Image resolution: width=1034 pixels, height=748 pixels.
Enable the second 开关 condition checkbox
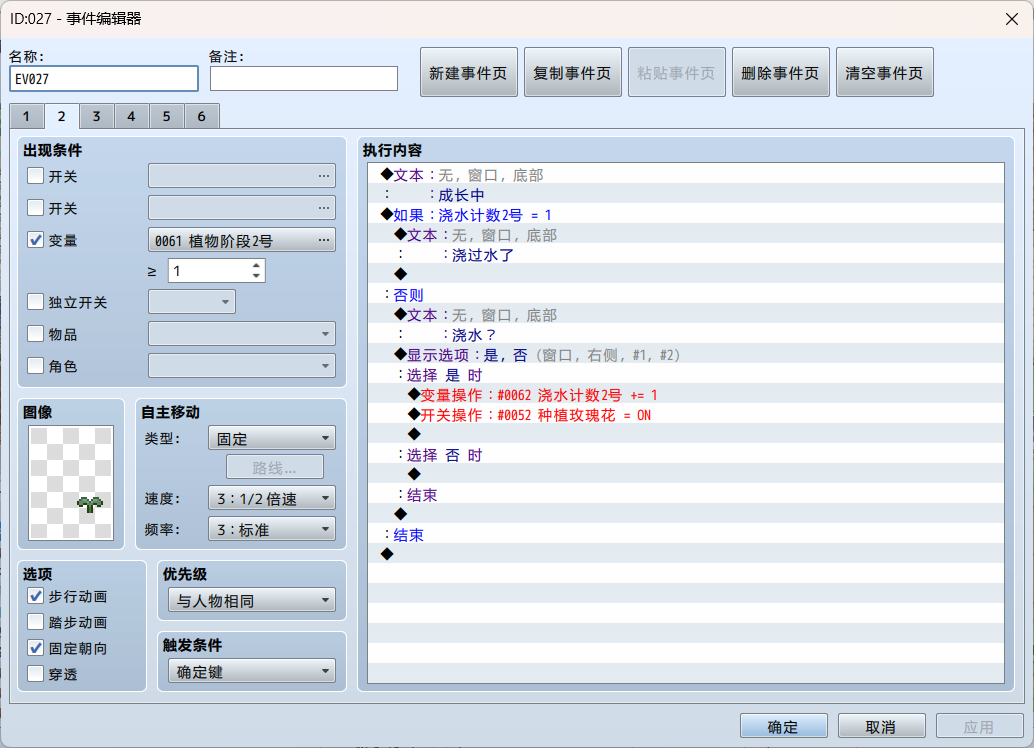point(36,208)
